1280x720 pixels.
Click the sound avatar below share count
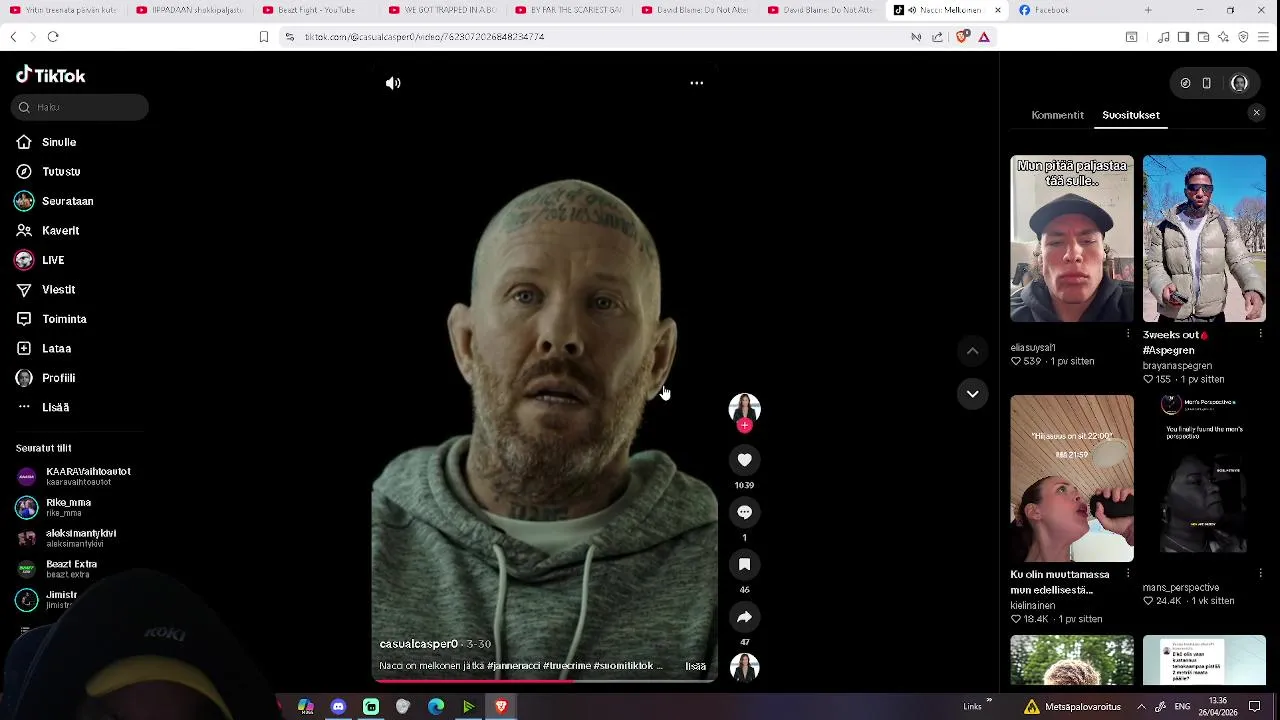pos(744,667)
